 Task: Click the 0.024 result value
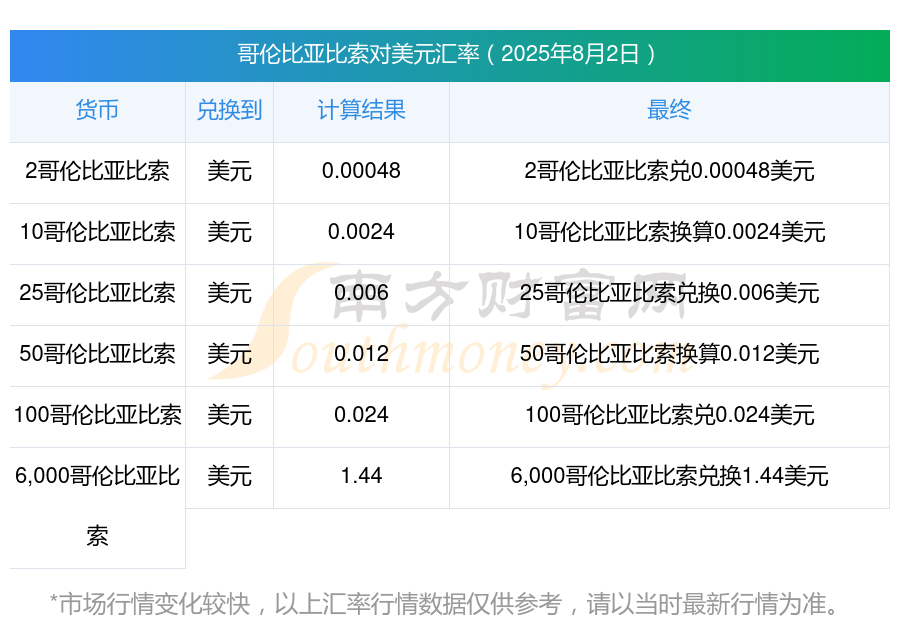point(361,415)
